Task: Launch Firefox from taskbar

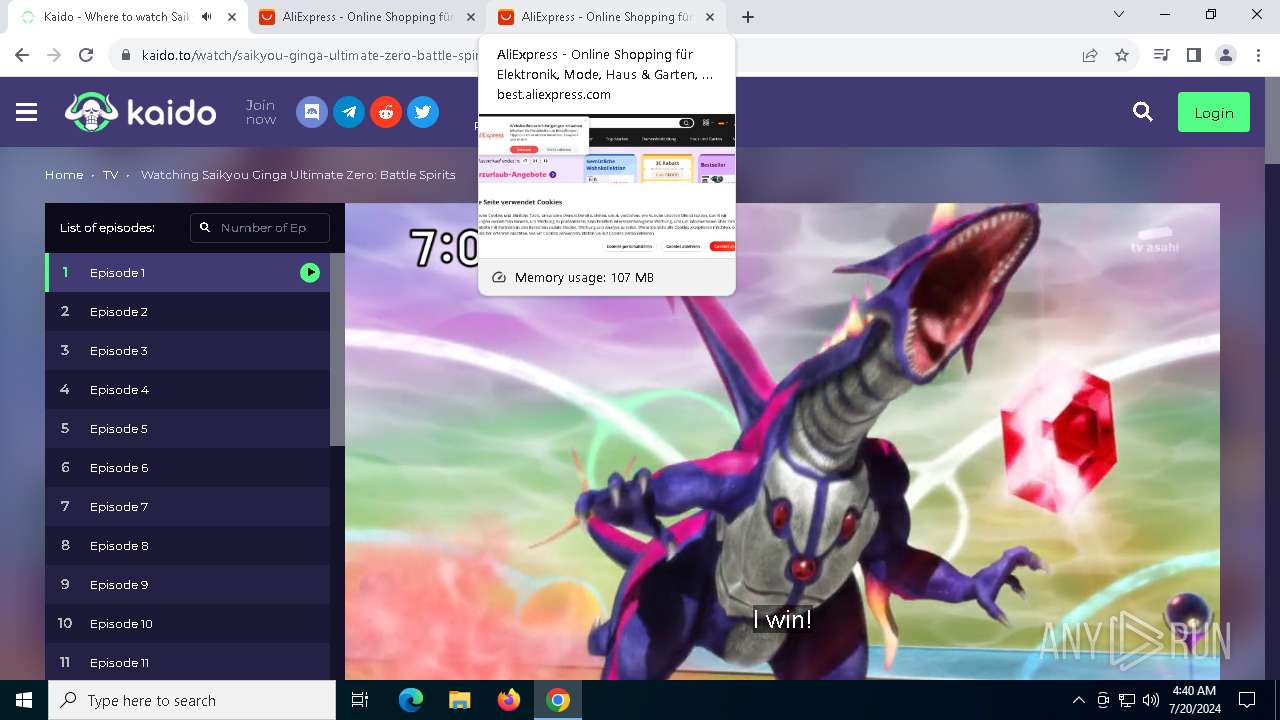Action: 509,700
